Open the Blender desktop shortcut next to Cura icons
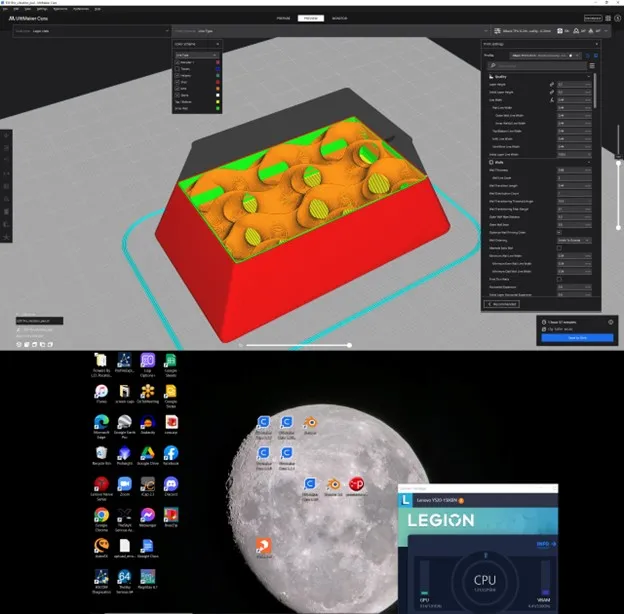The width and height of the screenshot is (624, 614). click(310, 425)
